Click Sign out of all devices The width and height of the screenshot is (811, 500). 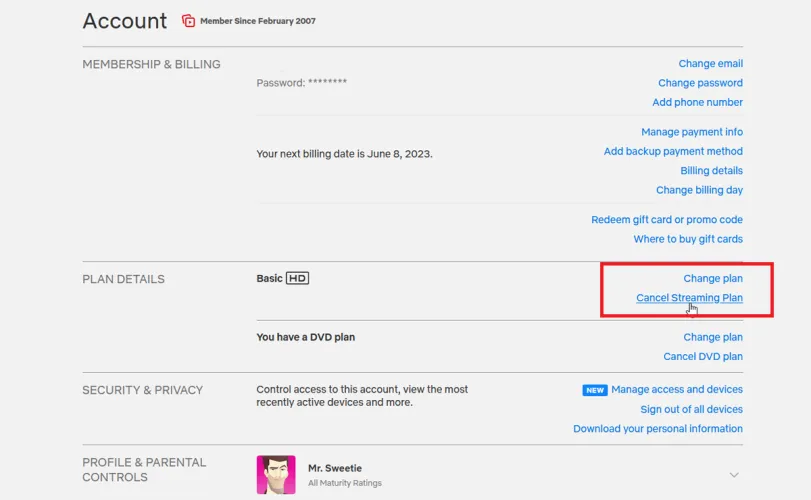pos(691,409)
